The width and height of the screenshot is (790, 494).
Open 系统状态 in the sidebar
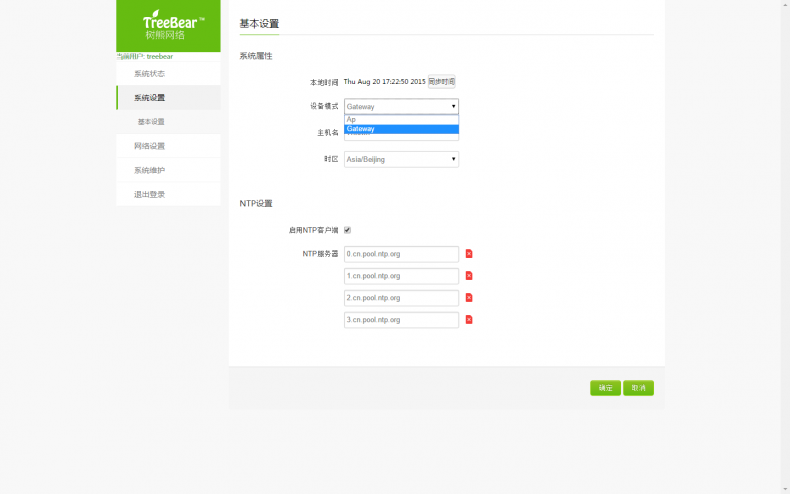[168, 74]
